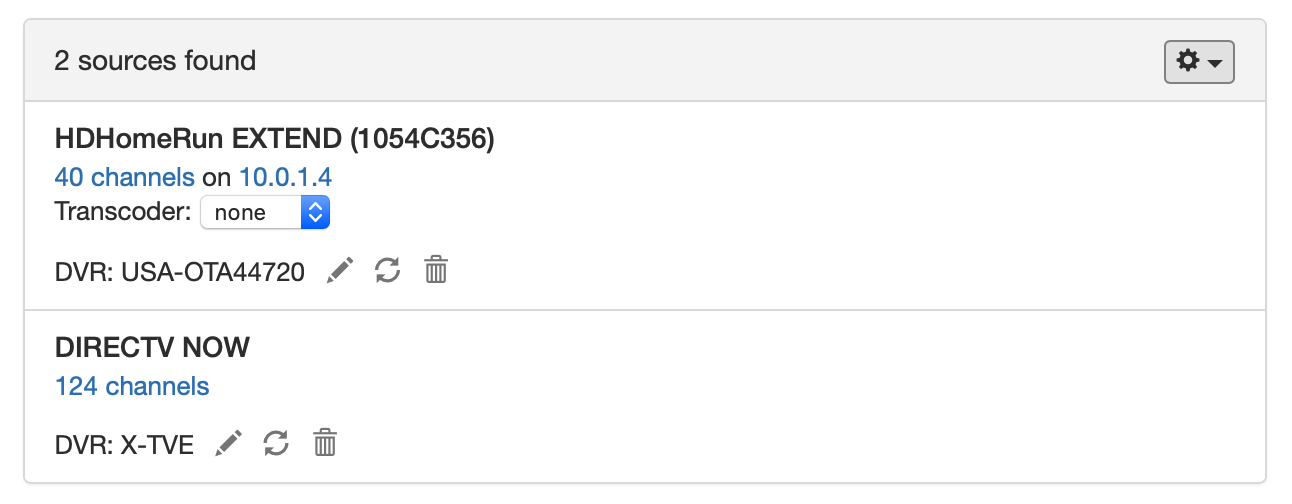
Task: Click the DVR: X-TVE label
Action: pos(125,444)
